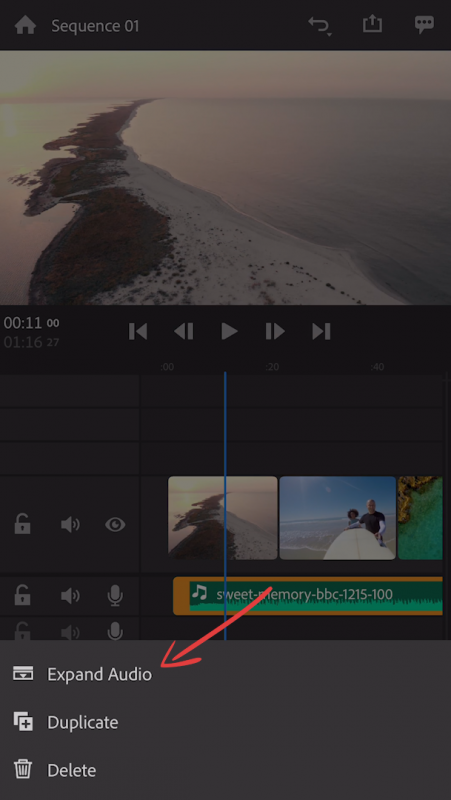Screen dimensions: 451x800
Task: Jump to next edit point
Action: [321, 332]
